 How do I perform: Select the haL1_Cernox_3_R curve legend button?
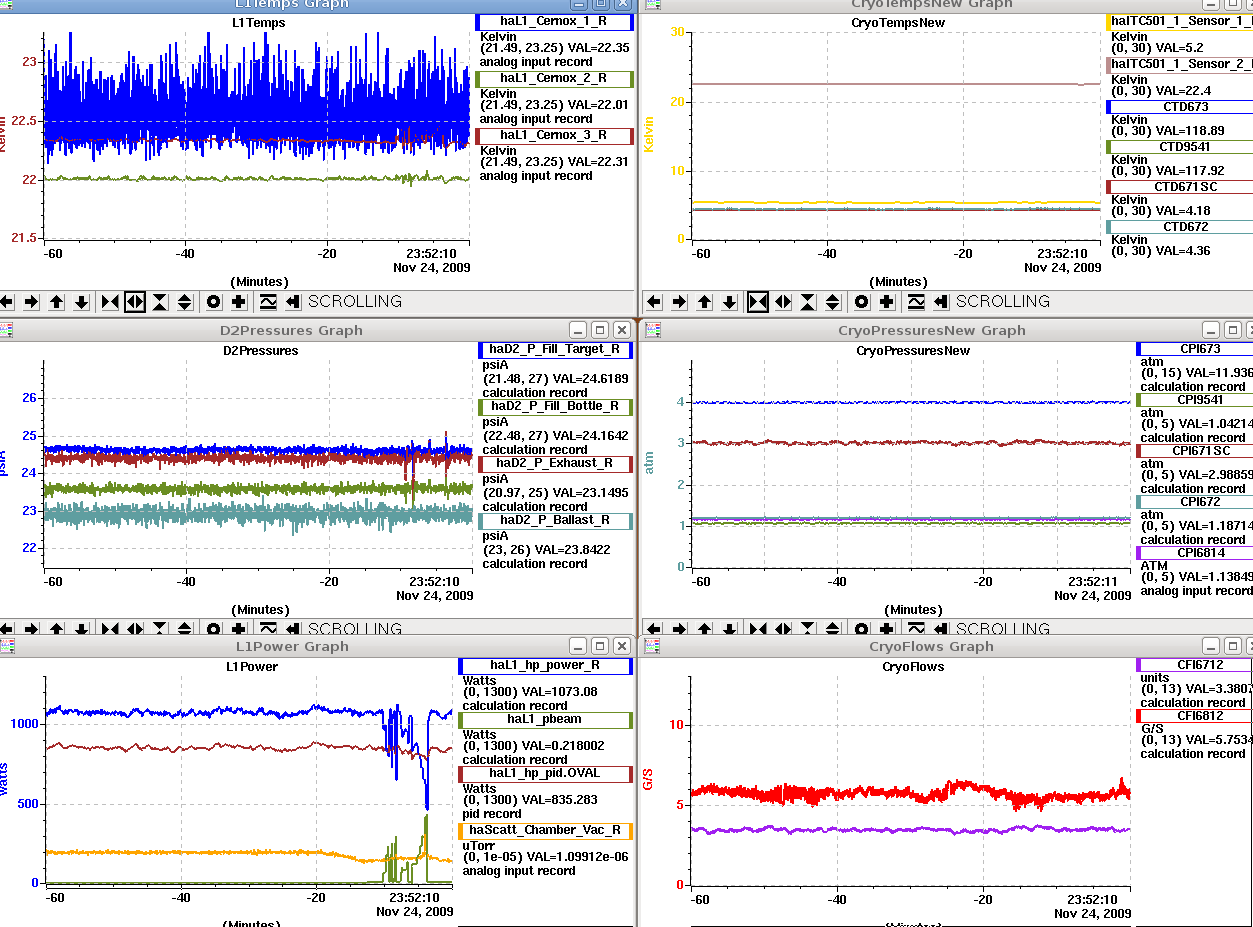(x=554, y=135)
